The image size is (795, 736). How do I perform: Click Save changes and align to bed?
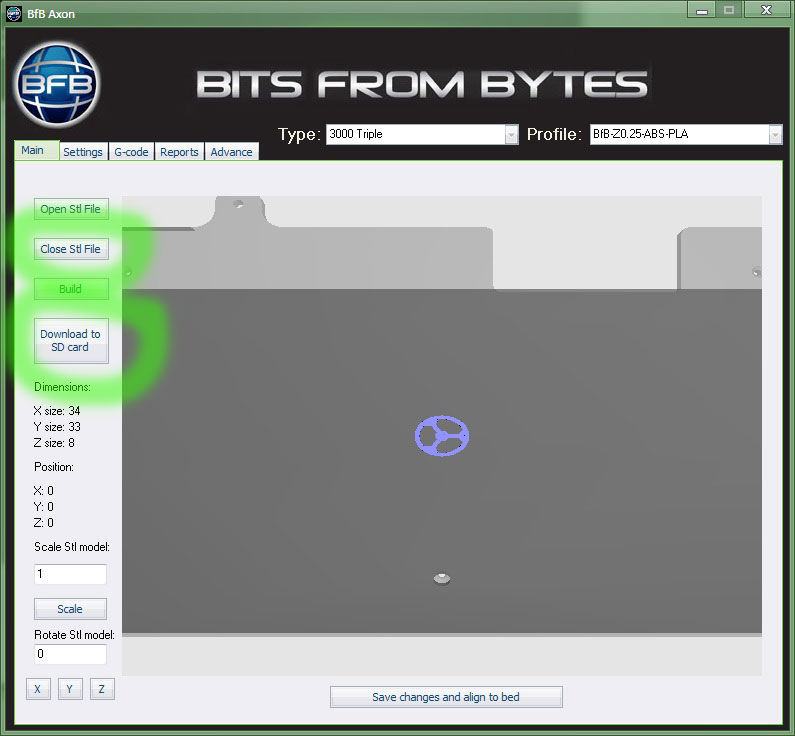point(446,697)
